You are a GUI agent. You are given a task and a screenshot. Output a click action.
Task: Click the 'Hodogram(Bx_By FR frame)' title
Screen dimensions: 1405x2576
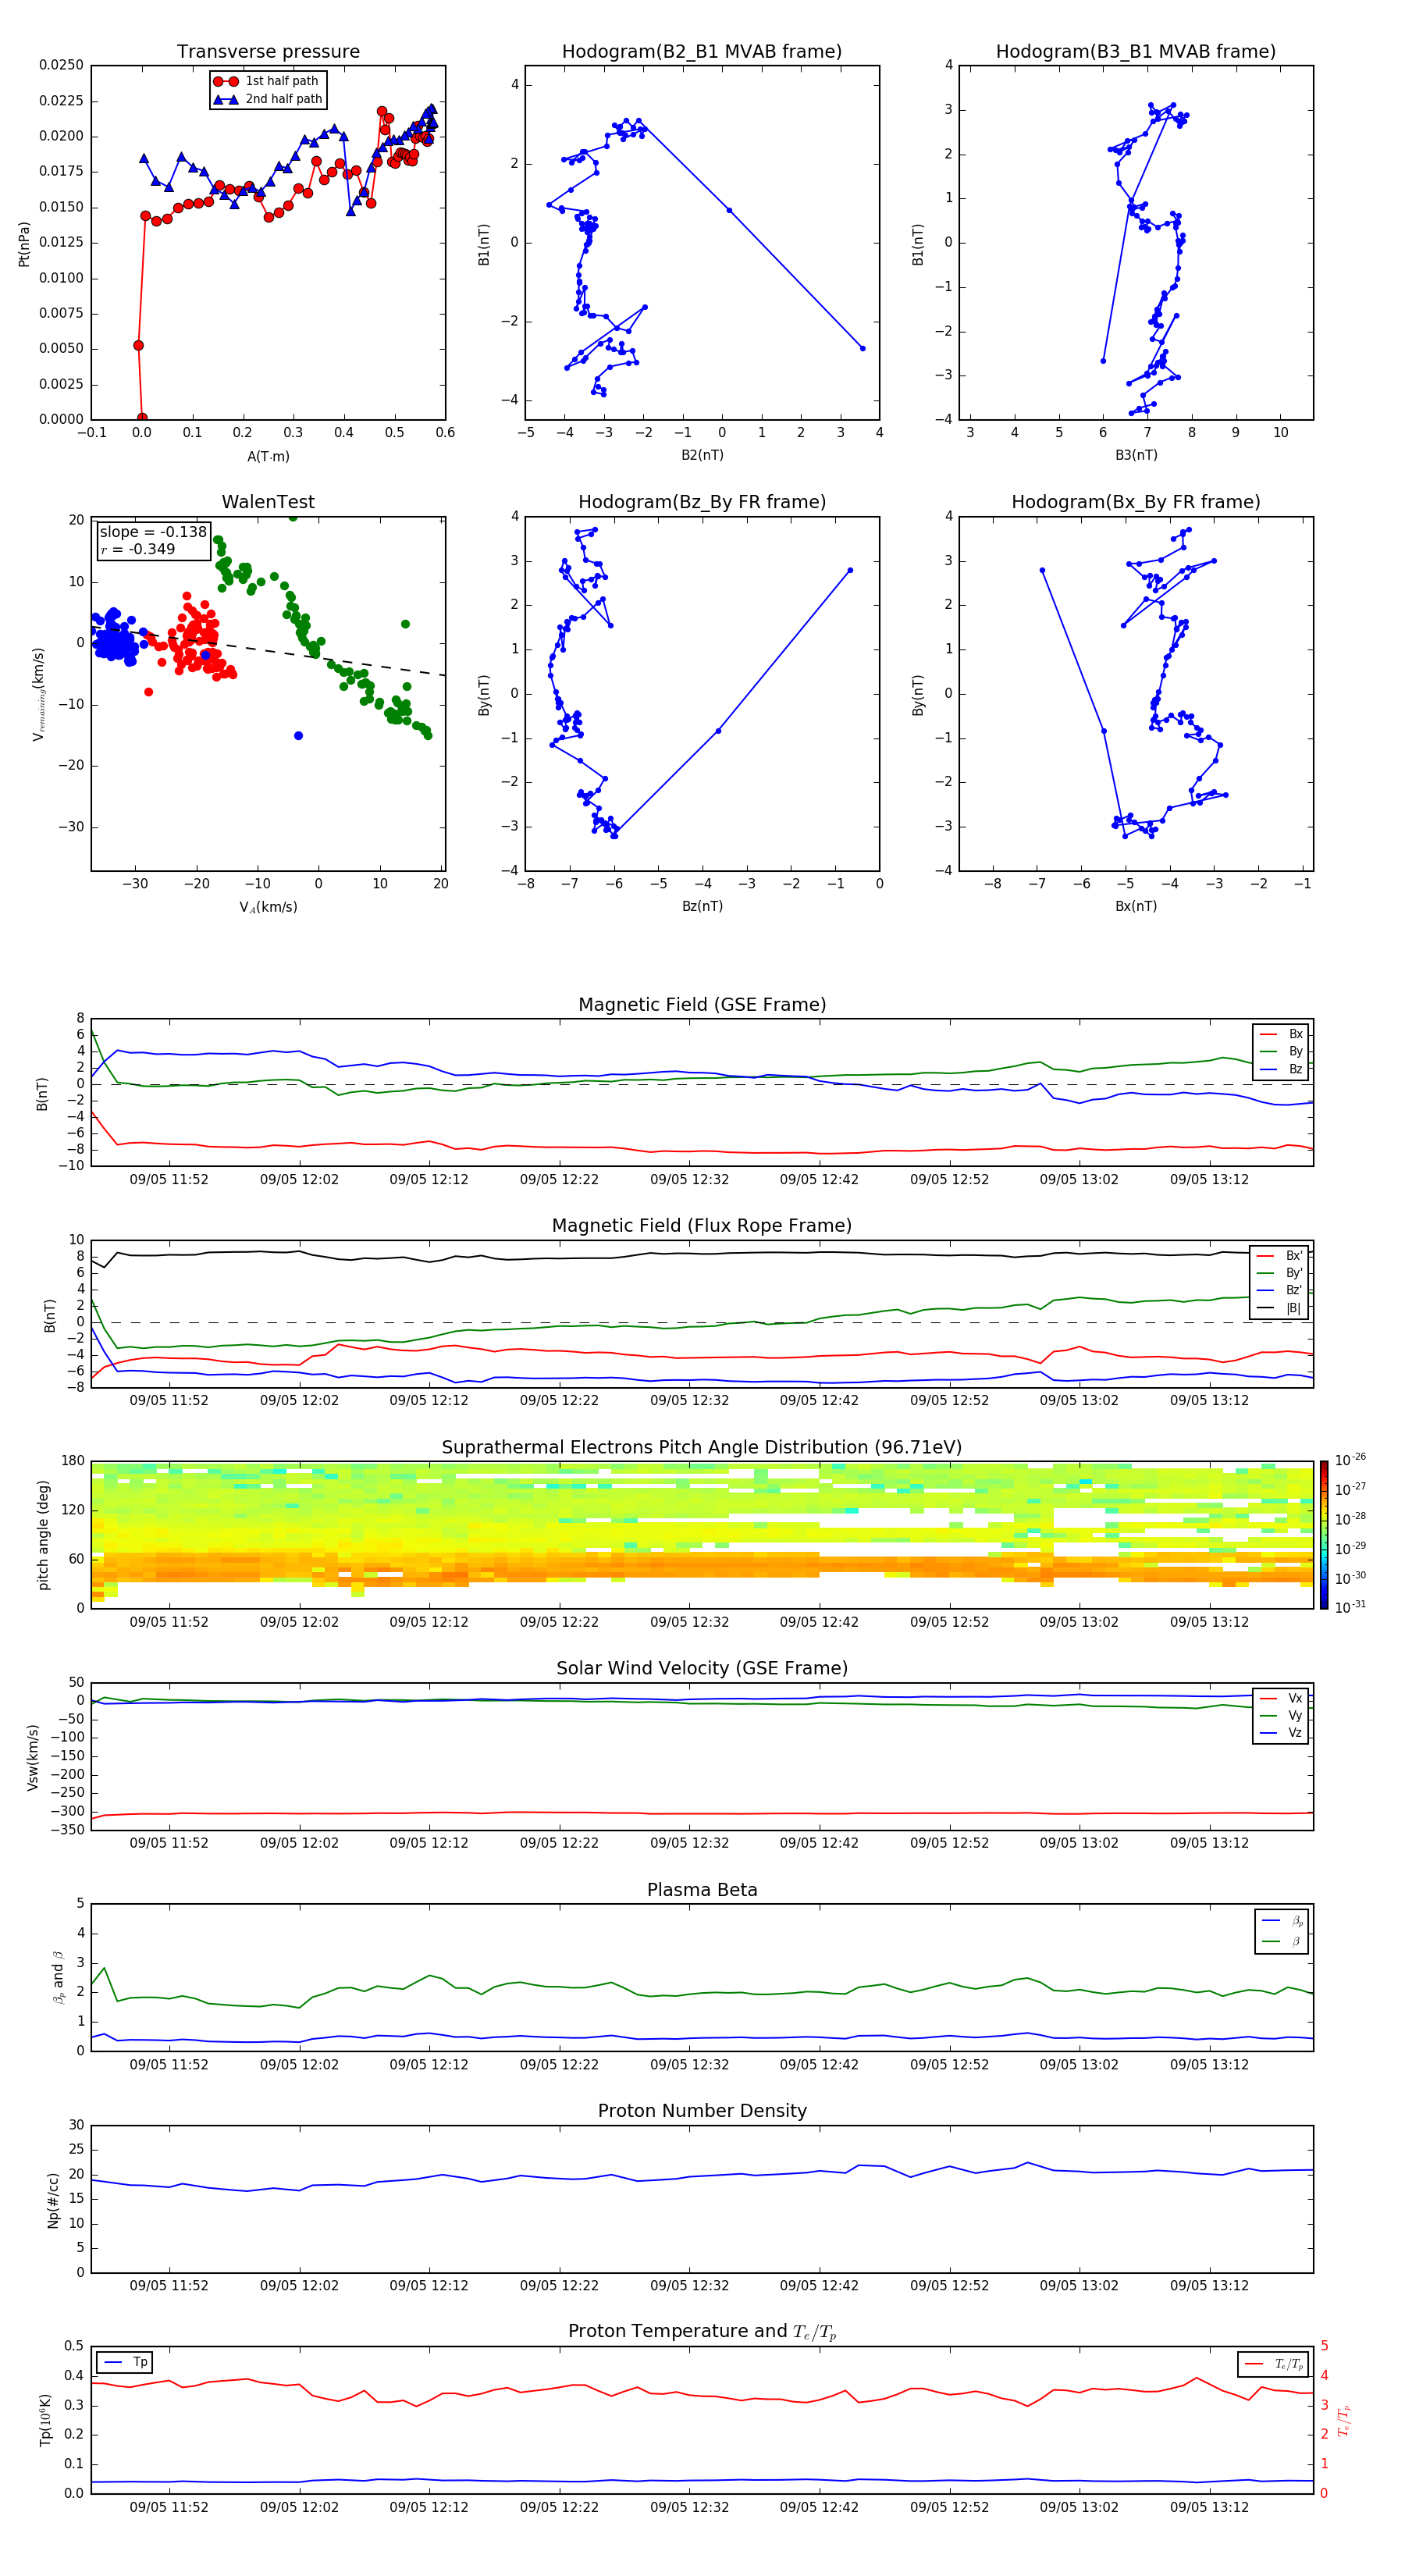tap(1135, 502)
